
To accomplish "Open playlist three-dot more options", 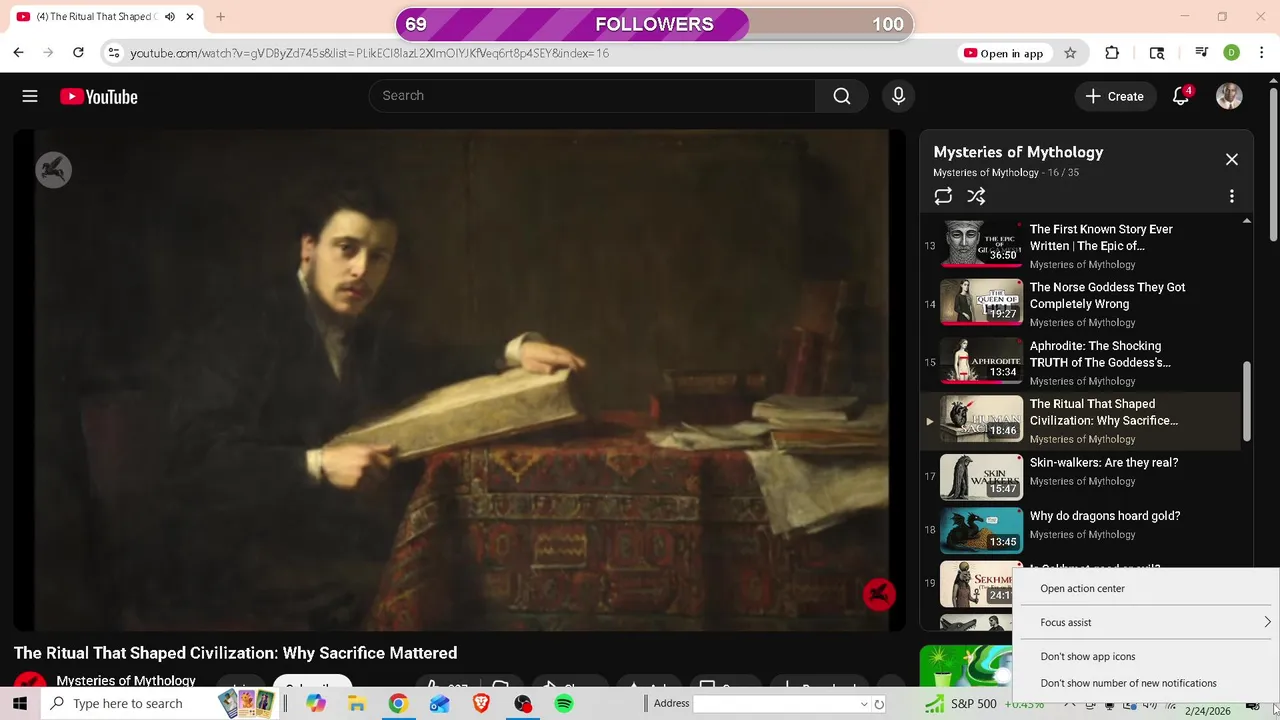I will [1232, 196].
